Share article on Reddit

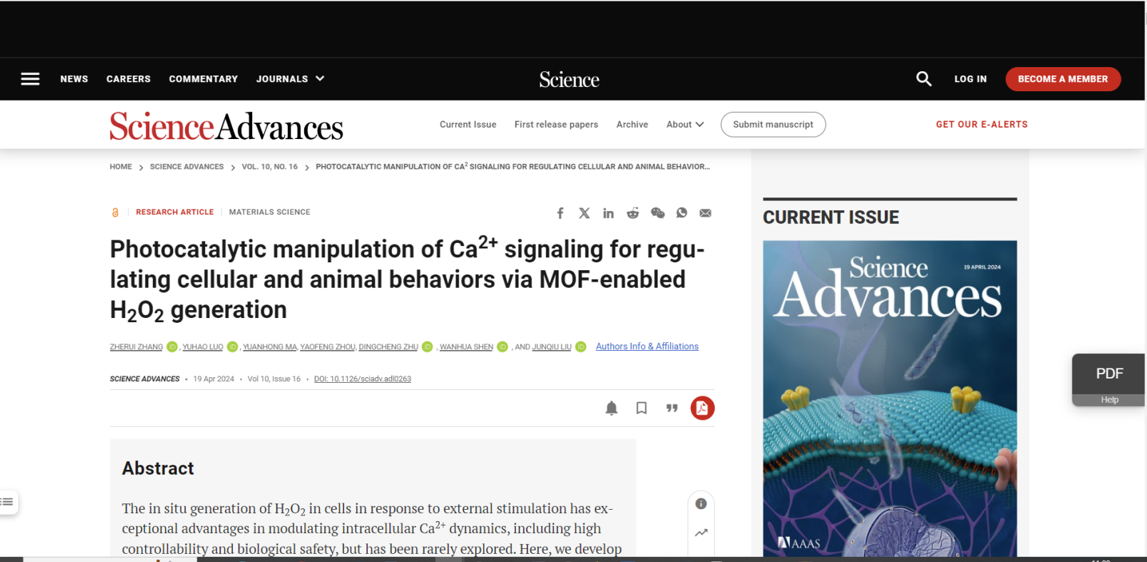[633, 213]
